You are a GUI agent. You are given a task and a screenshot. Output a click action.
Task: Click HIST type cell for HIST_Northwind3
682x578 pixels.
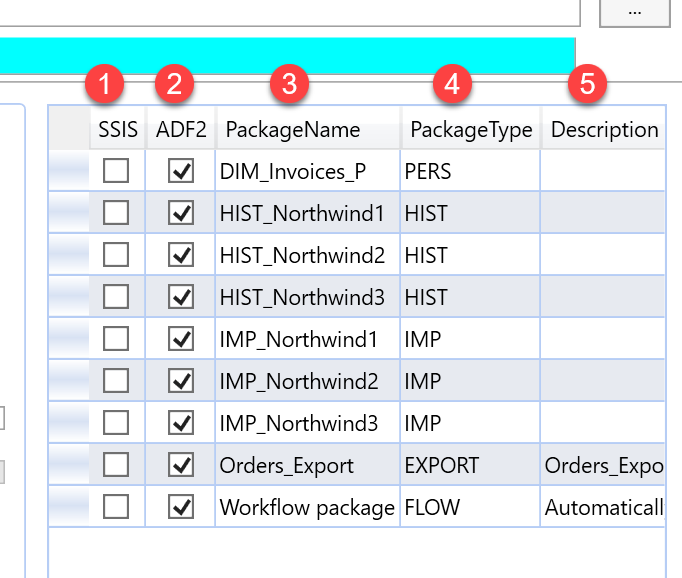point(470,297)
